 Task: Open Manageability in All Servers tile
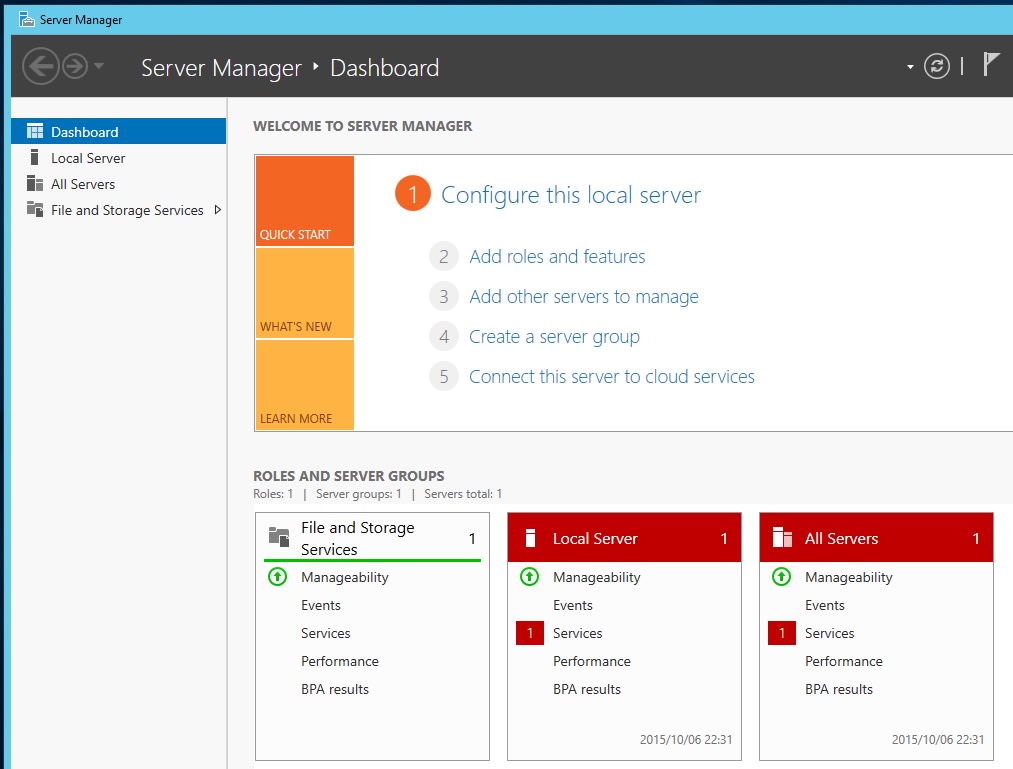pos(848,577)
